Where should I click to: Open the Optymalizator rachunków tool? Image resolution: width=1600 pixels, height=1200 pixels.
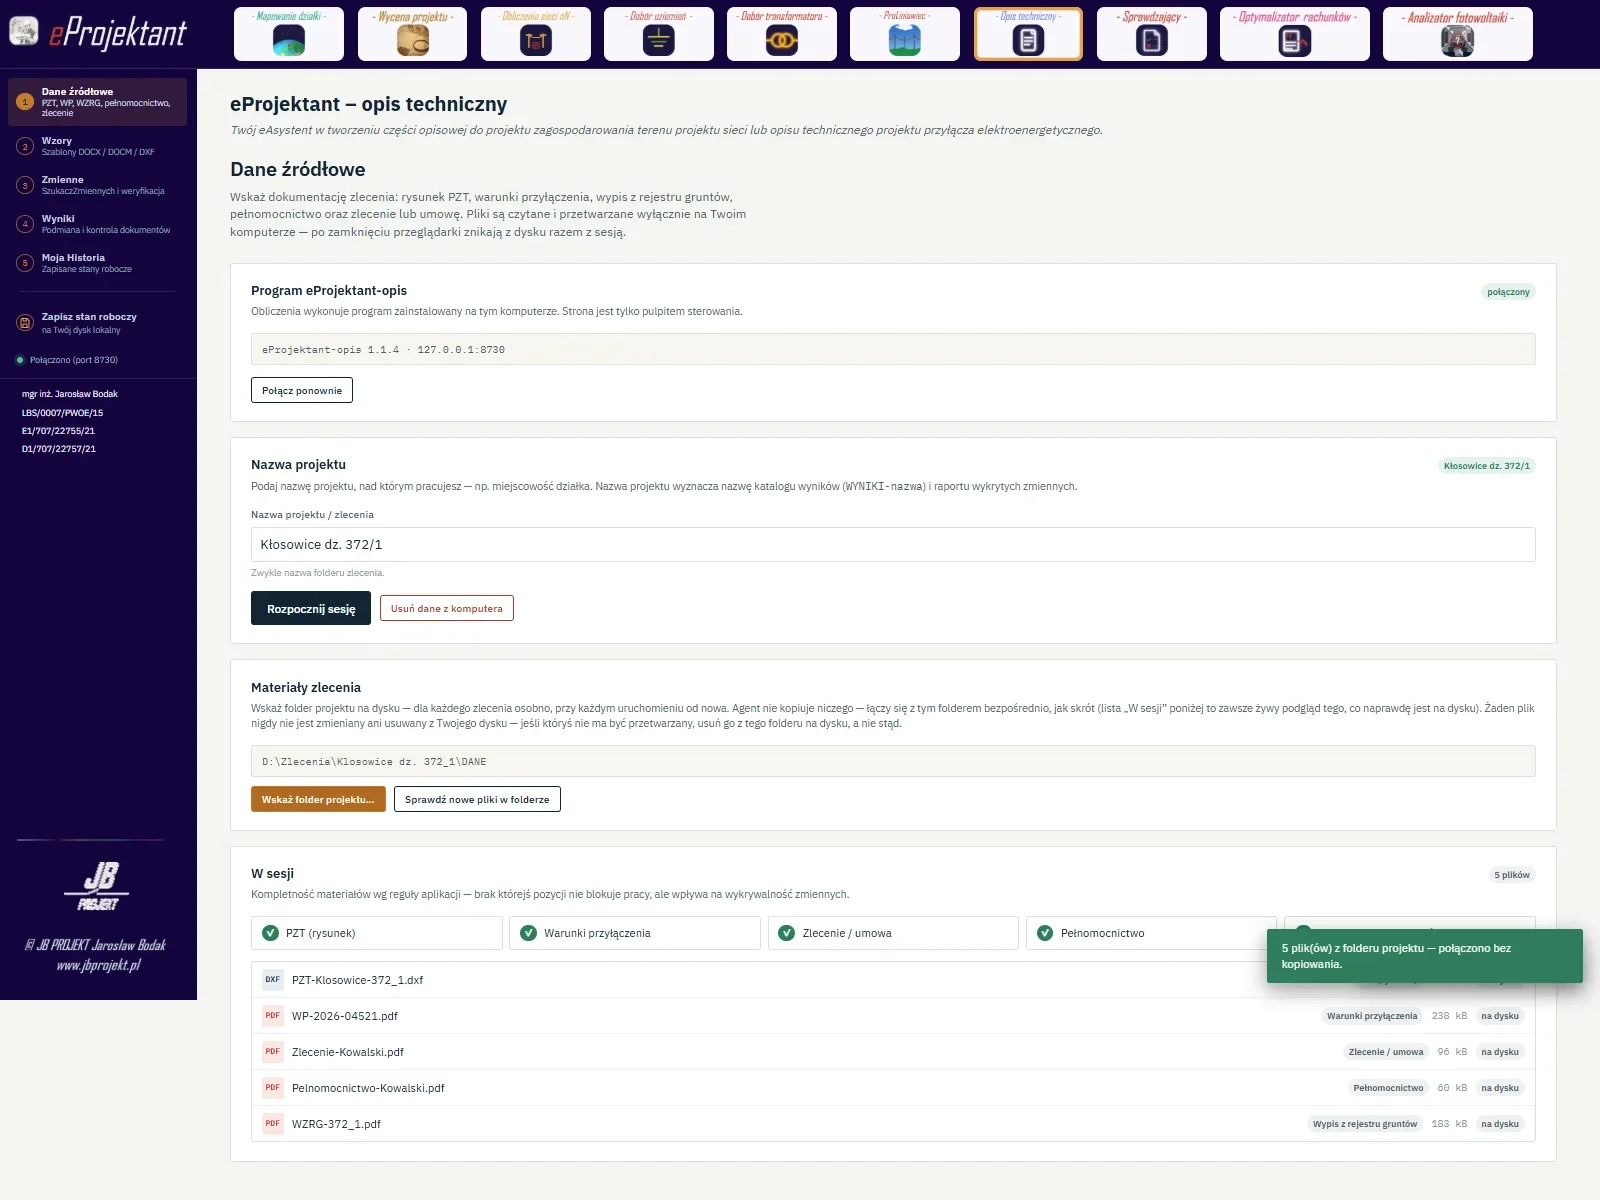(x=1295, y=34)
